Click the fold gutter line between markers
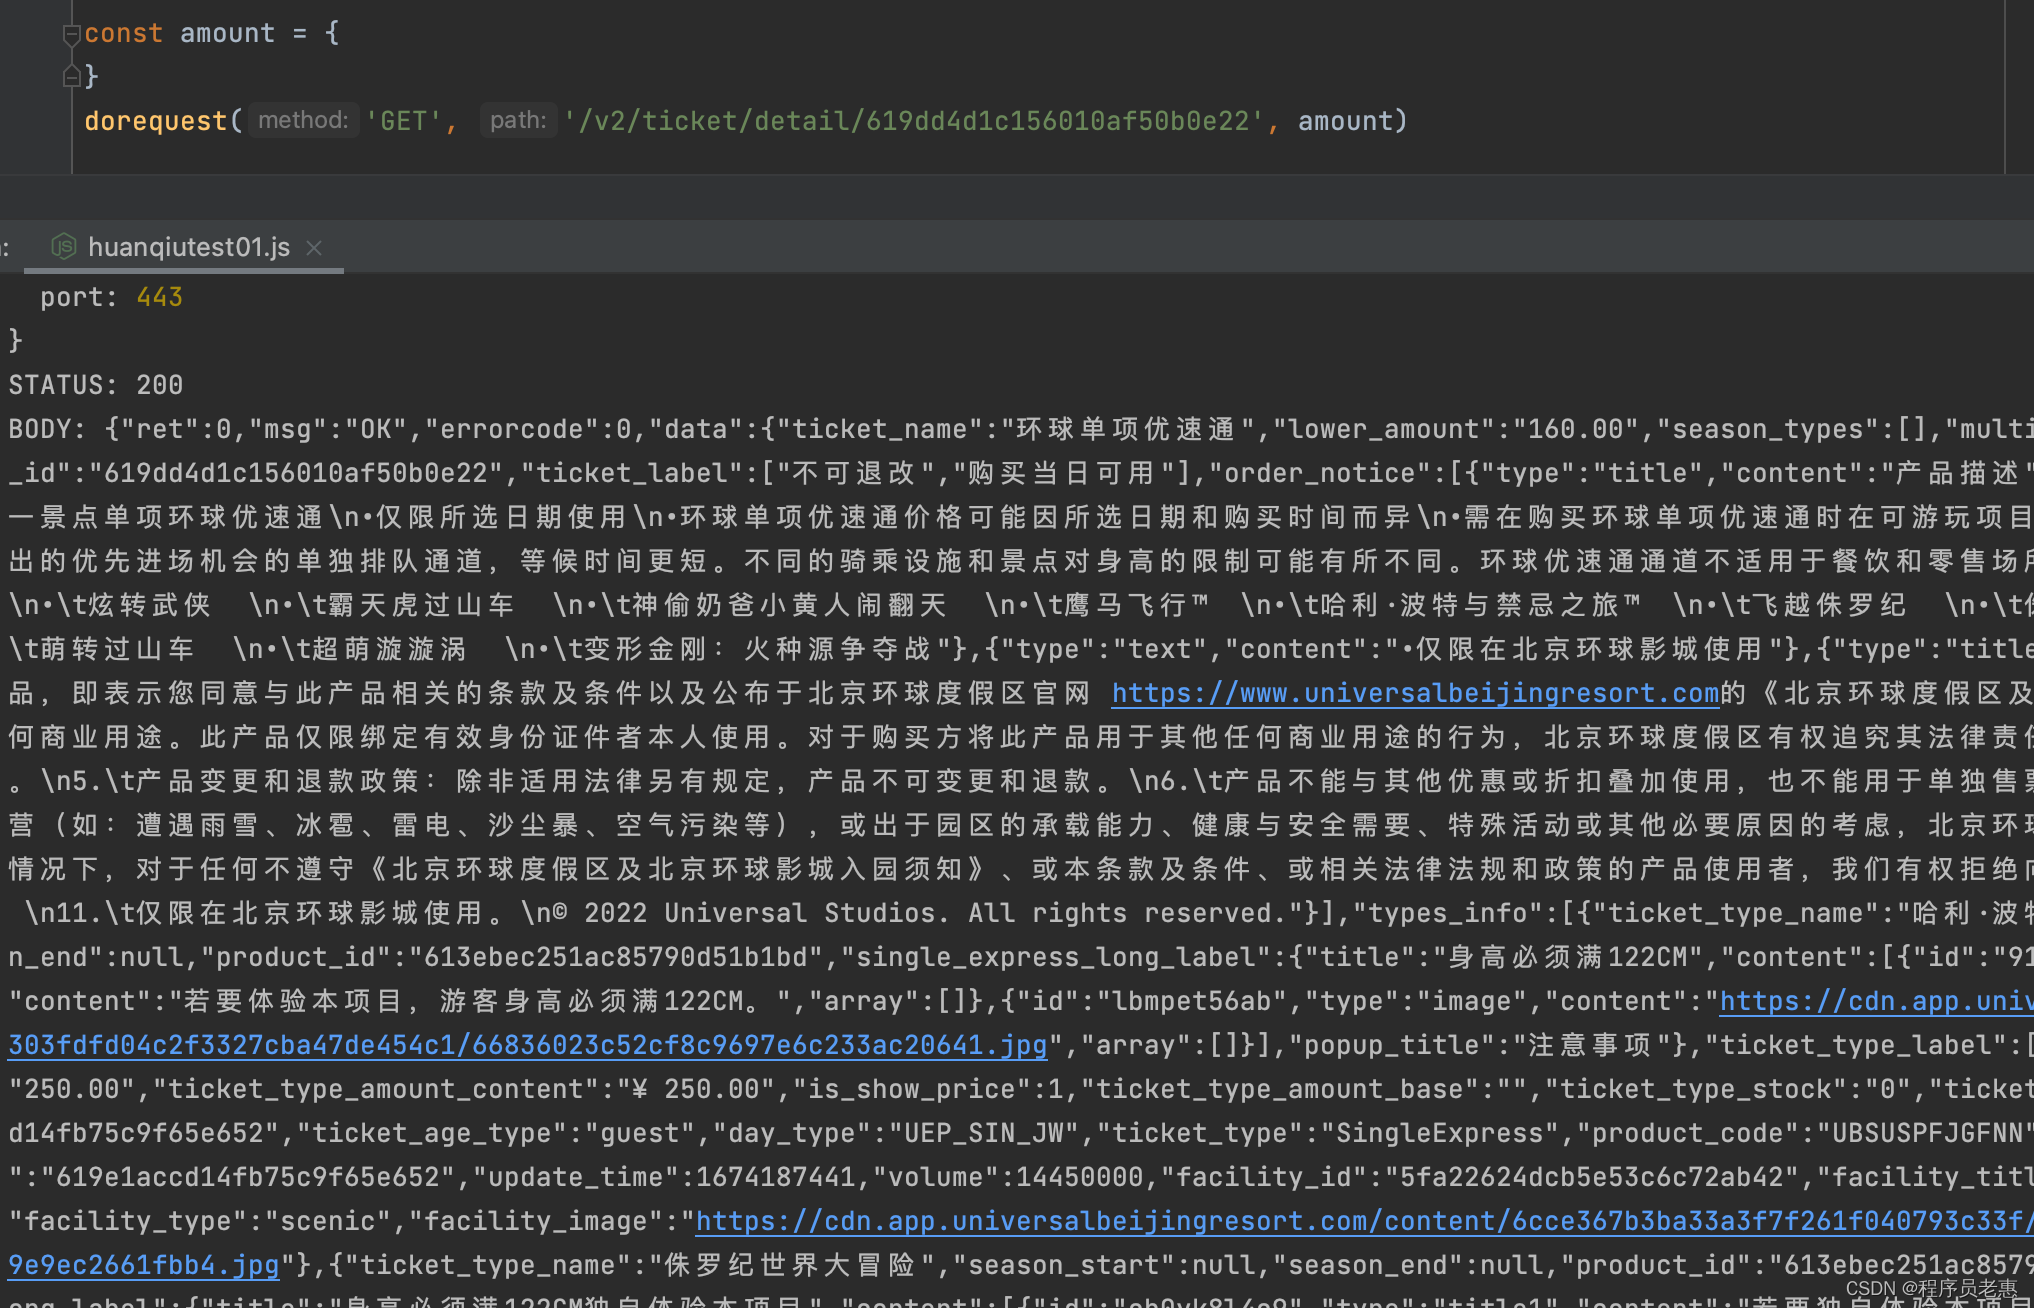This screenshot has height=1308, width=2034. [x=73, y=55]
